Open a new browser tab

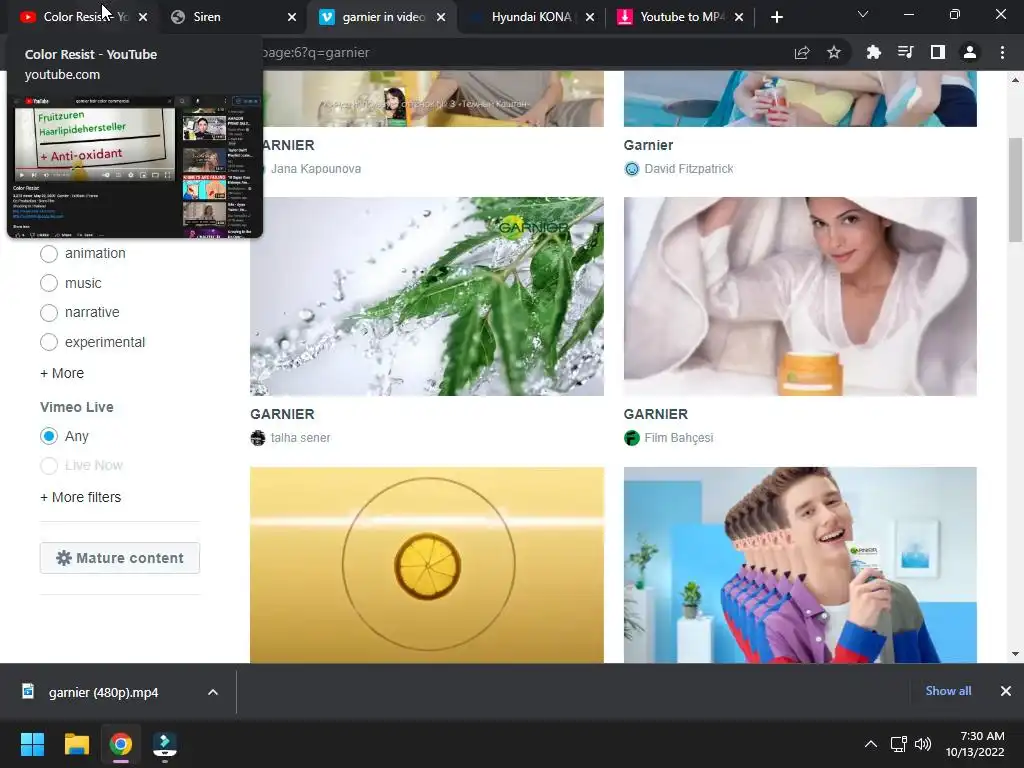[776, 17]
